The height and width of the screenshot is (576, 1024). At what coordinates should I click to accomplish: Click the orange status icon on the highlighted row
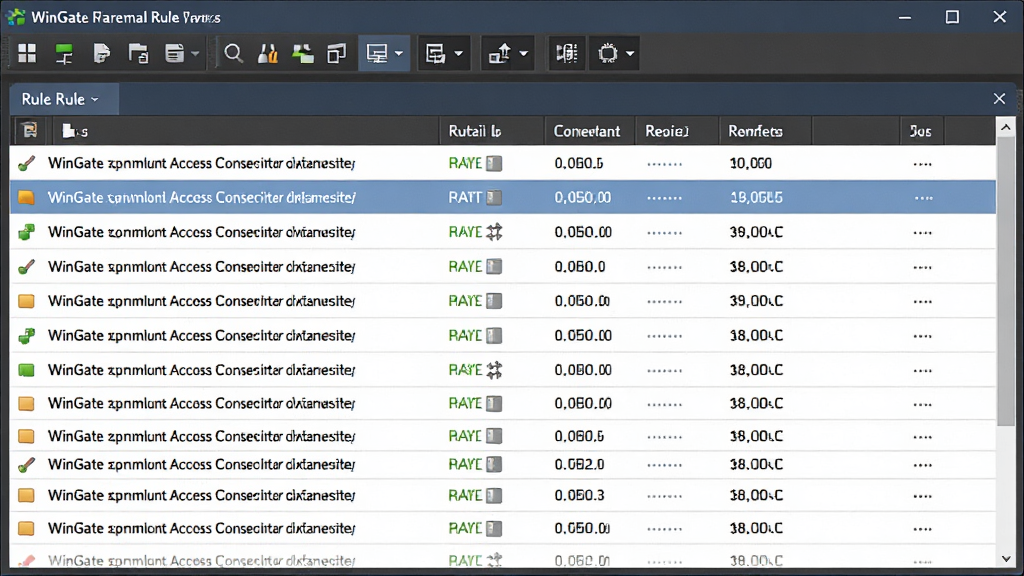[26, 197]
